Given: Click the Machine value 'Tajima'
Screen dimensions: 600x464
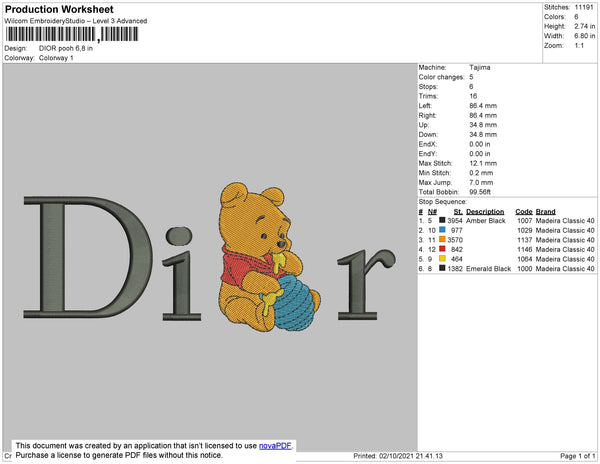Looking at the screenshot, I should pyautogui.click(x=480, y=67).
